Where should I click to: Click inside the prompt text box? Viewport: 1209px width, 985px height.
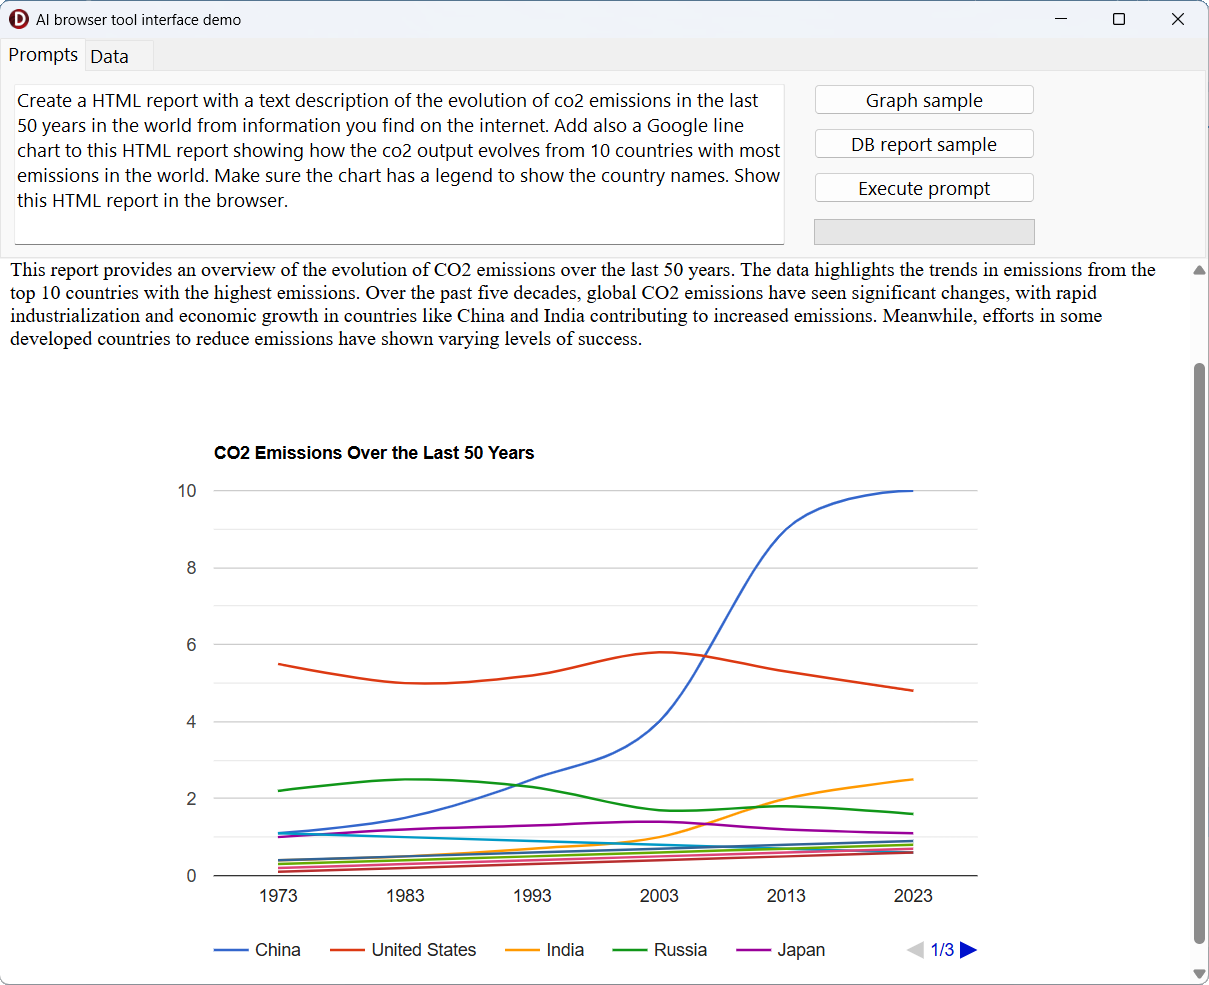tap(399, 164)
